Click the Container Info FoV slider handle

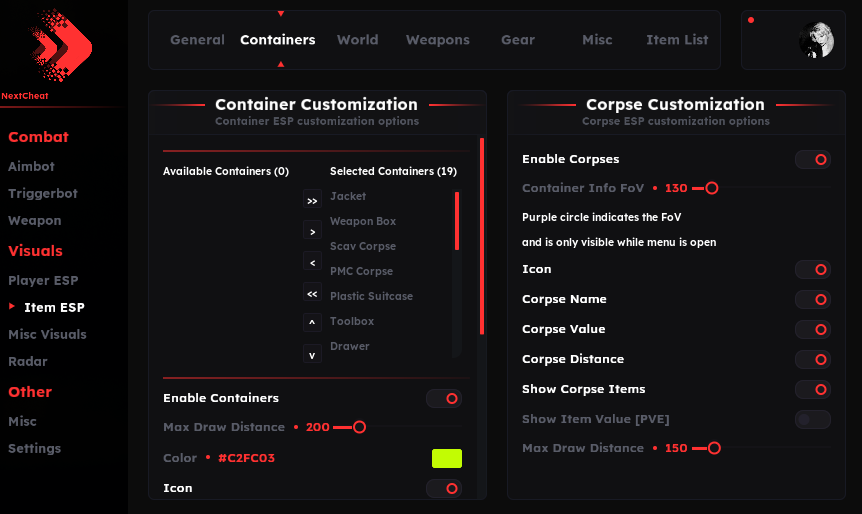coord(712,188)
